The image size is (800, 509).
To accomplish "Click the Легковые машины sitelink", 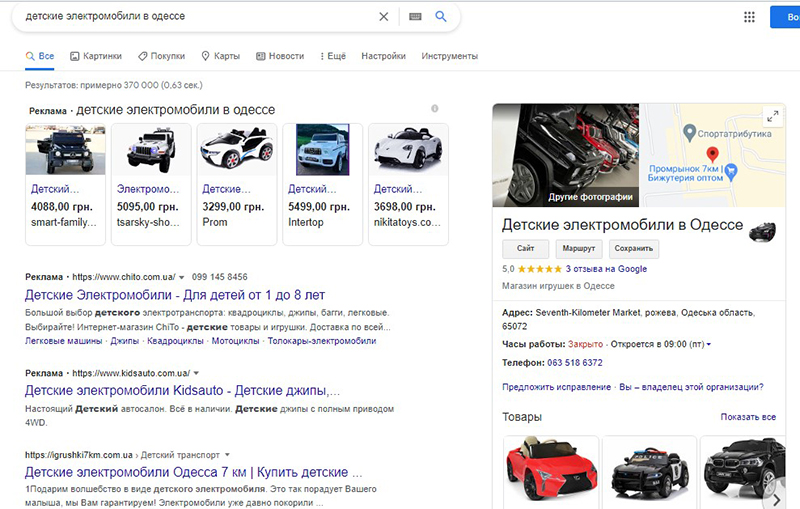I will pos(64,341).
